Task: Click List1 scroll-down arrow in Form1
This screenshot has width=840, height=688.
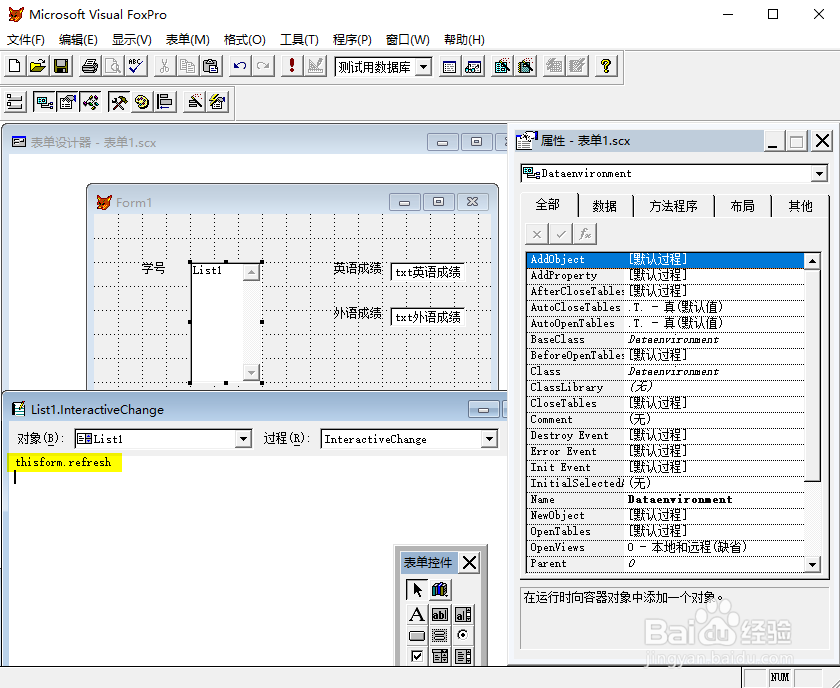Action: pos(251,372)
